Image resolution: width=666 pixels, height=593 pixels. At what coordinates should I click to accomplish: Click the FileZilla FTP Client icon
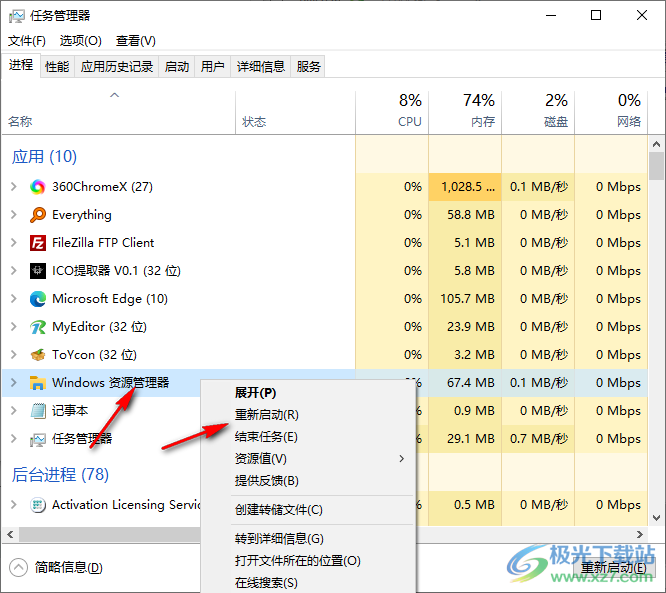tap(37, 243)
